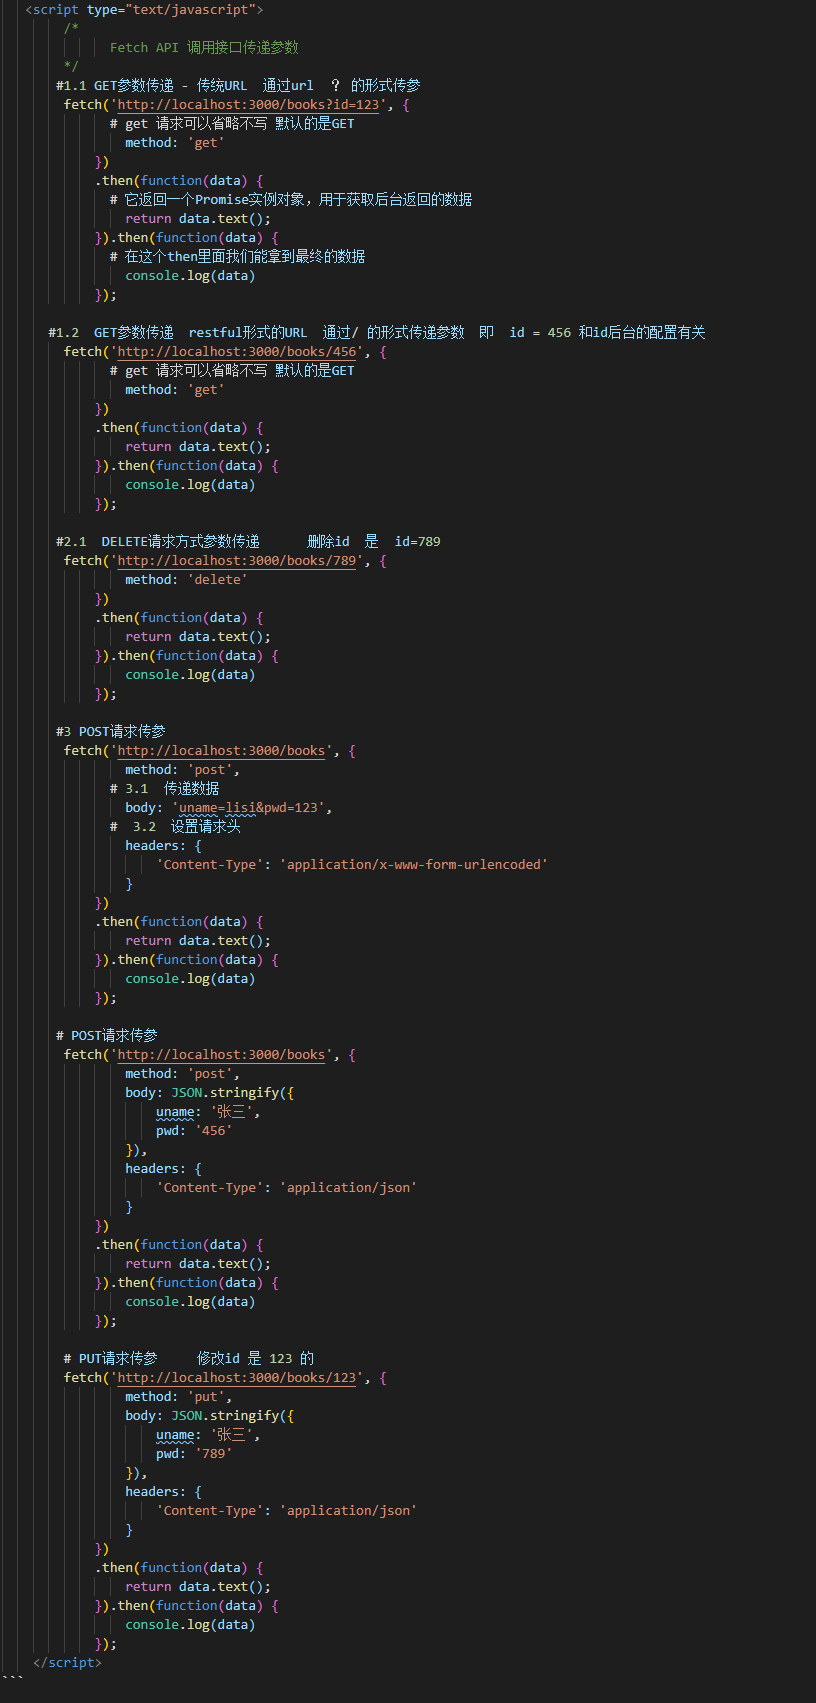
Task: Click the method: 'put' line
Action: pos(178,1397)
